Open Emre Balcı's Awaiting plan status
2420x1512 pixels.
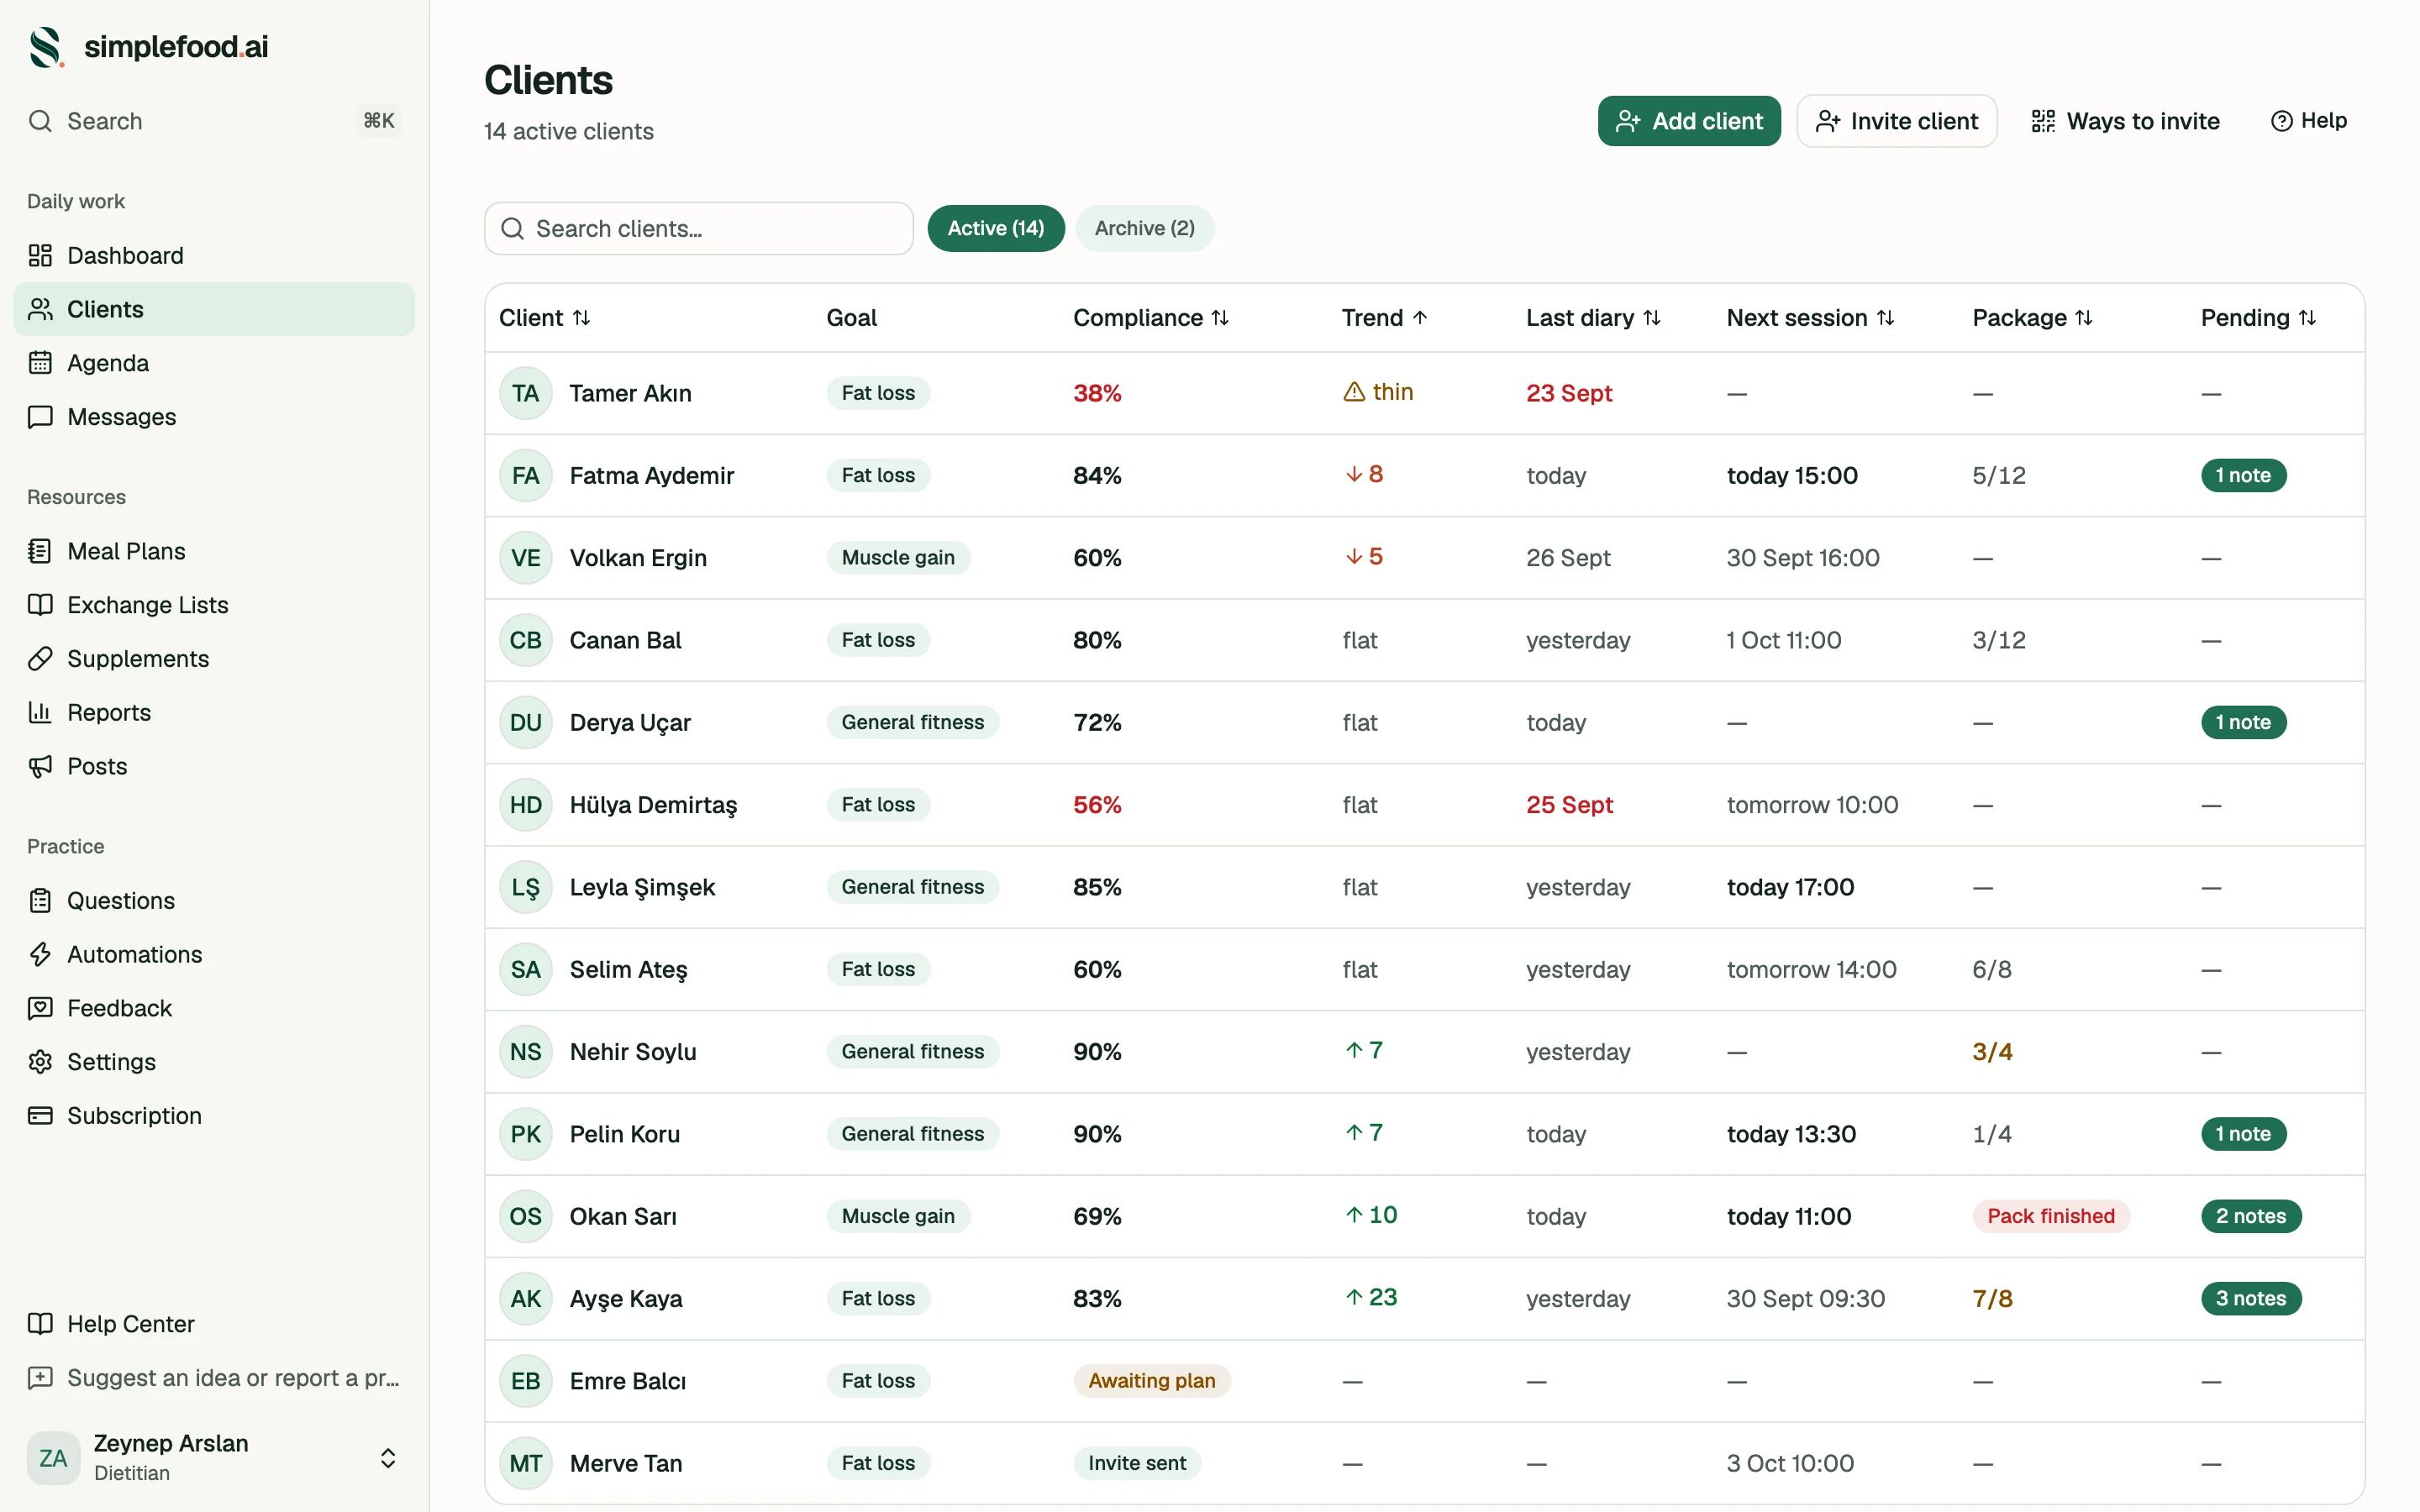[x=1152, y=1381]
